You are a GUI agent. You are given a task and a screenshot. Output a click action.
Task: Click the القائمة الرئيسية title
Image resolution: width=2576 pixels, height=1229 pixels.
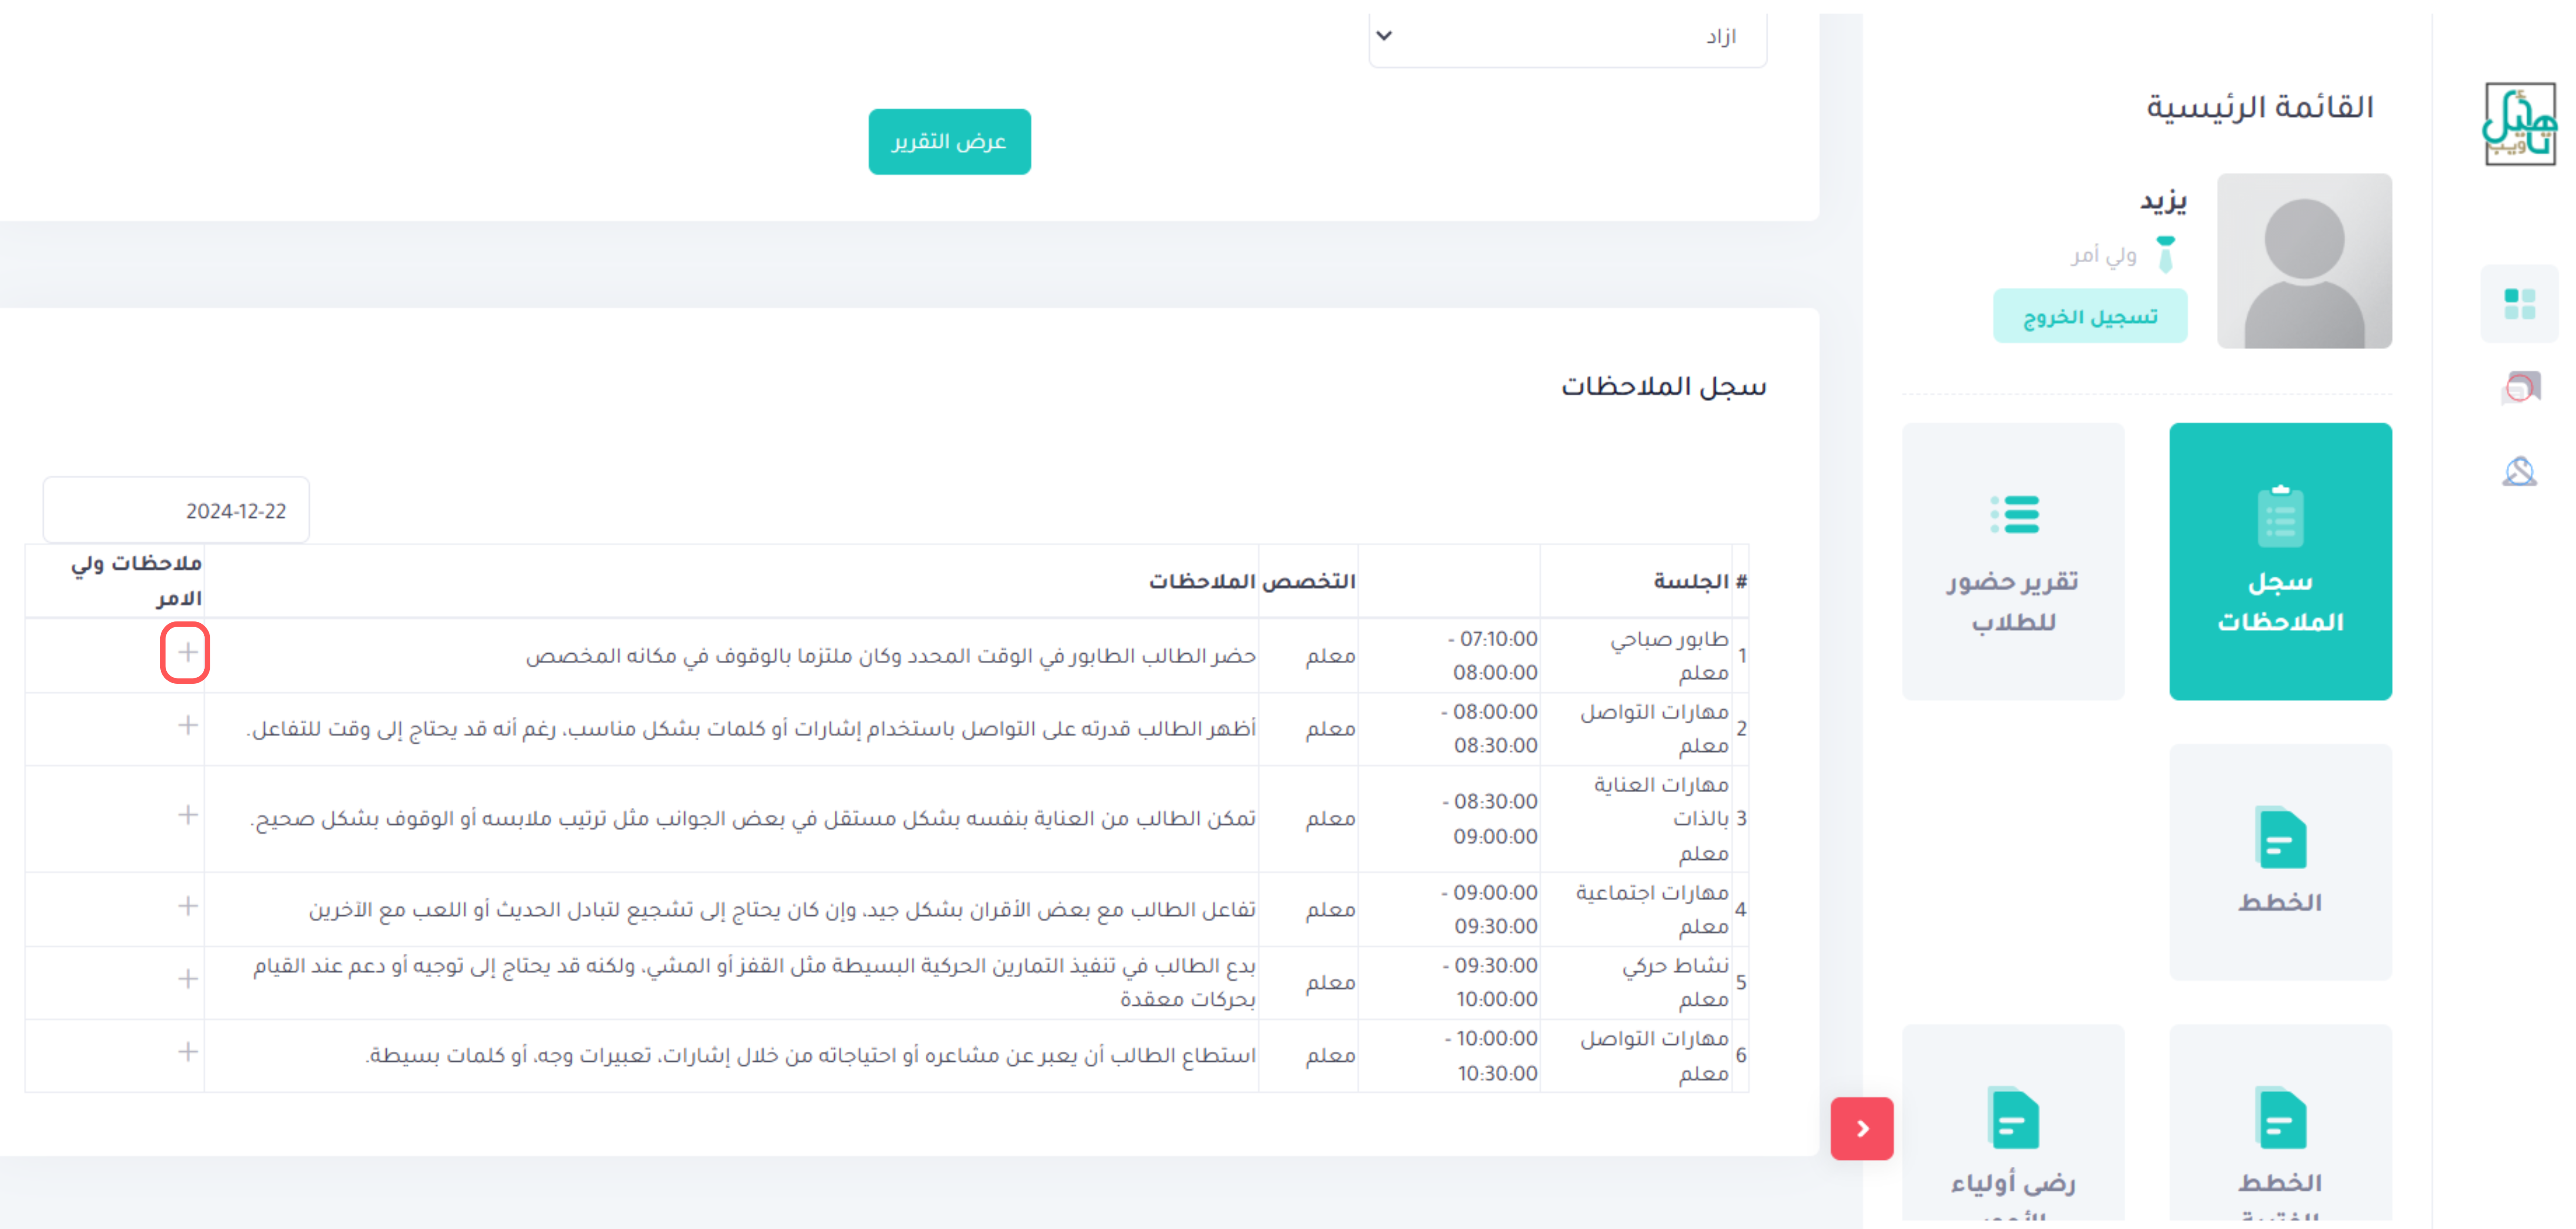pyautogui.click(x=2260, y=107)
